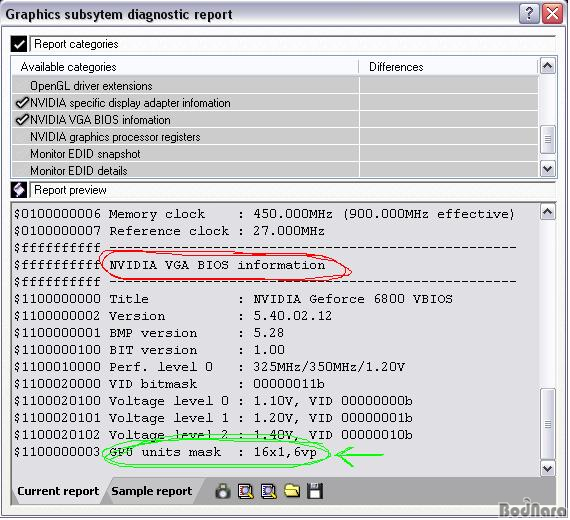The width and height of the screenshot is (570, 520).
Task: Click the Version 5.40.02.12 line
Action: [173, 316]
